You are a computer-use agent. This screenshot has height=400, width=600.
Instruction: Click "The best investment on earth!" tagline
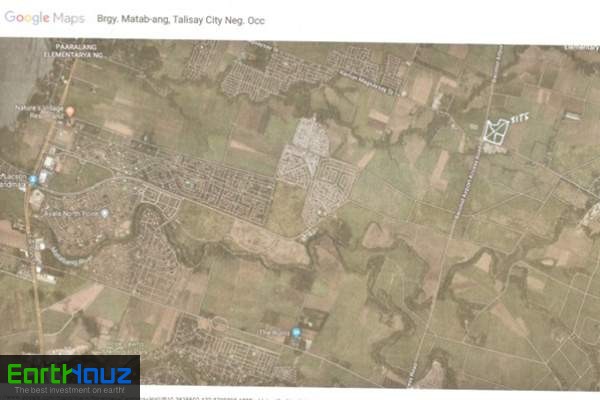pyautogui.click(x=70, y=390)
